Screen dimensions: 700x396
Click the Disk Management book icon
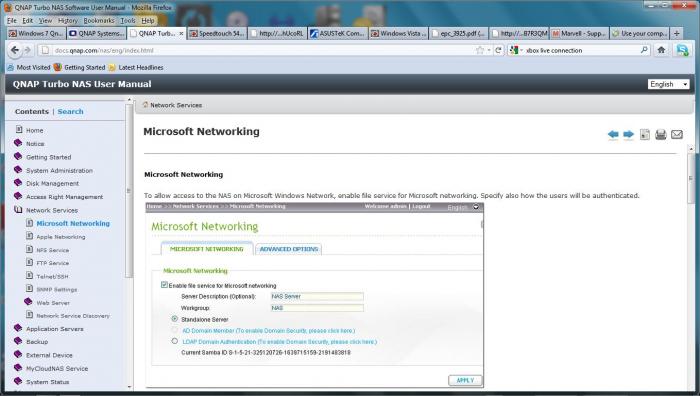(18, 183)
